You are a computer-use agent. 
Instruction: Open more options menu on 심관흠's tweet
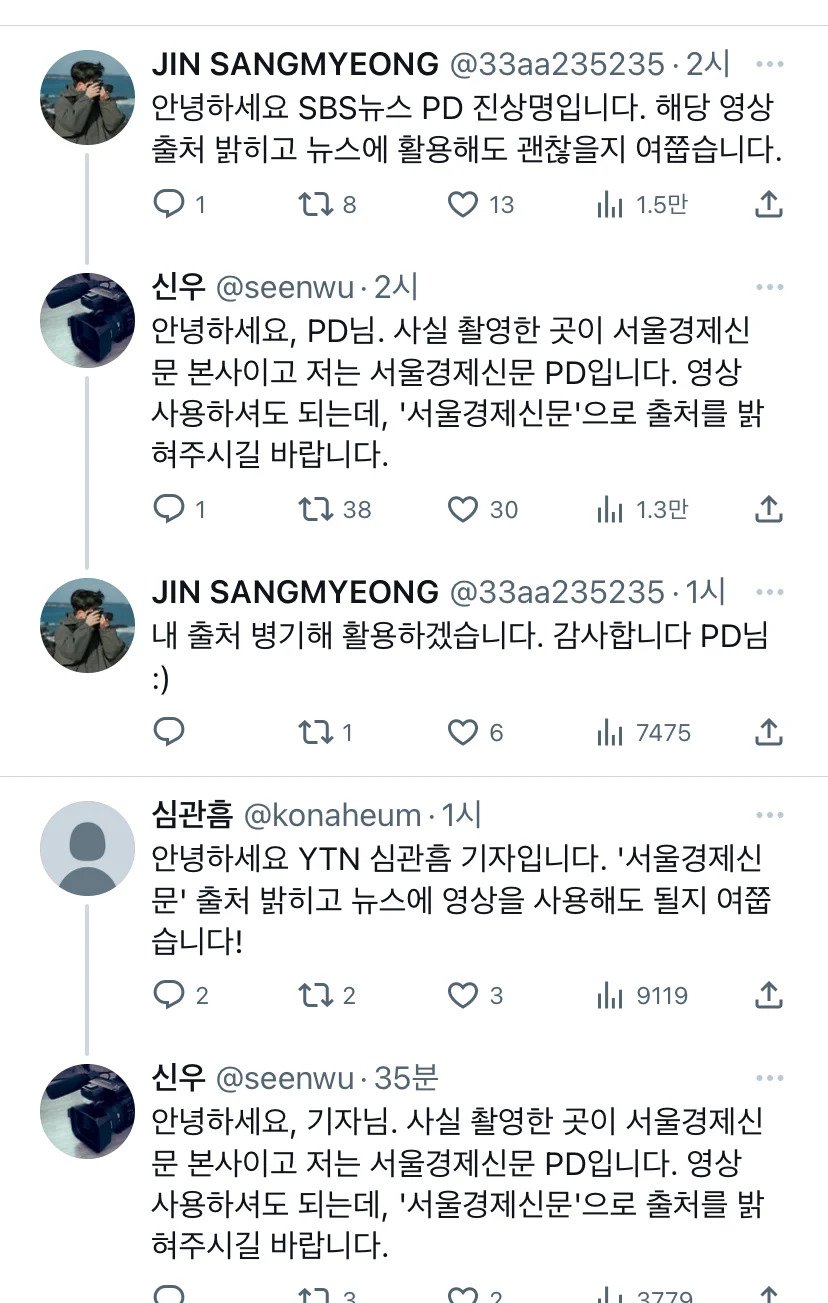point(769,816)
